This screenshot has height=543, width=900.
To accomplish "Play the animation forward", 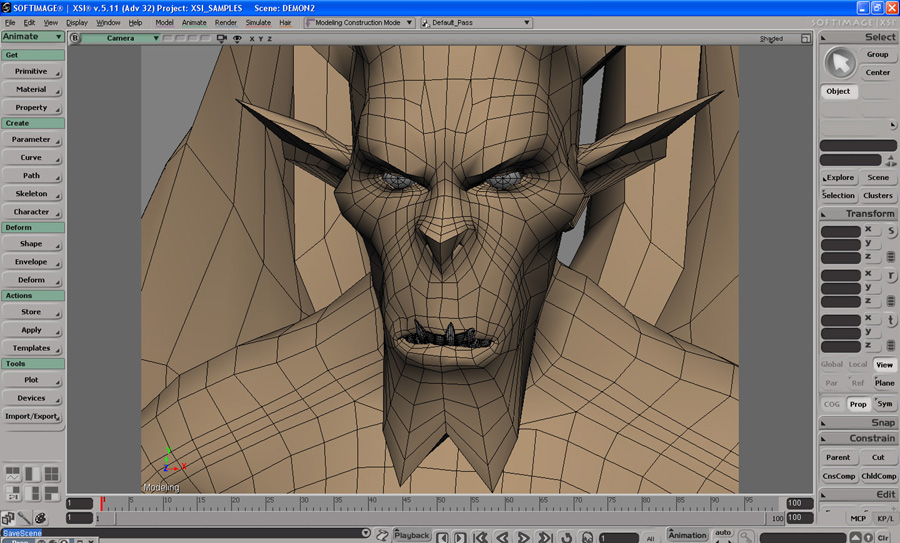I will (x=523, y=537).
